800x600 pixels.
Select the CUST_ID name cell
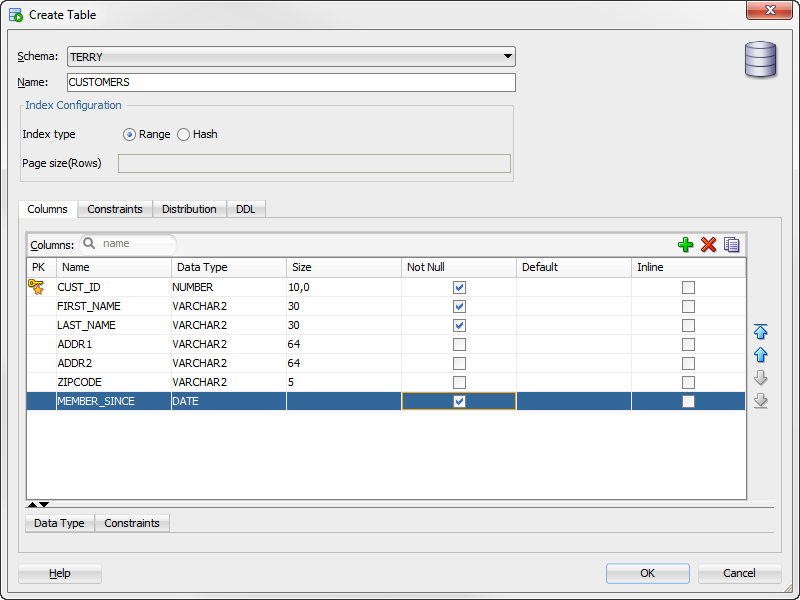pos(114,287)
